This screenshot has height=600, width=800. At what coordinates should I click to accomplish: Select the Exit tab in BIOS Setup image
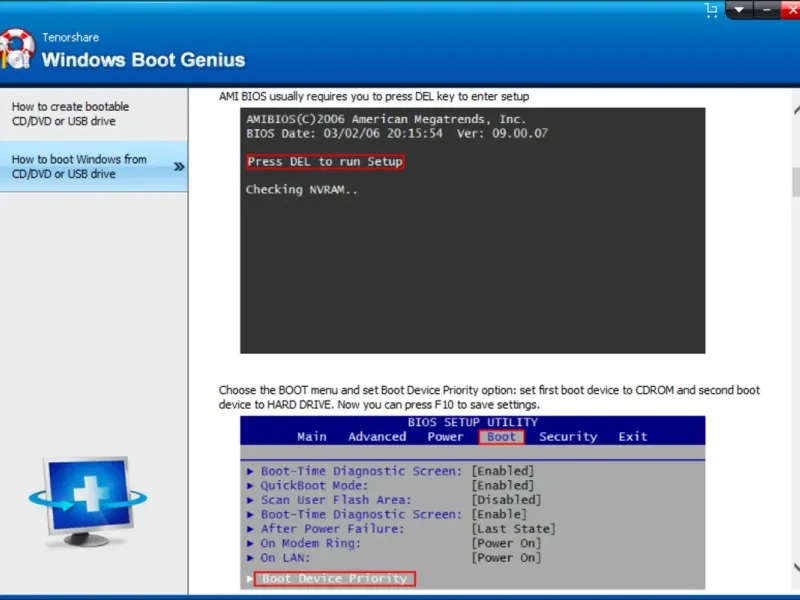click(x=633, y=437)
